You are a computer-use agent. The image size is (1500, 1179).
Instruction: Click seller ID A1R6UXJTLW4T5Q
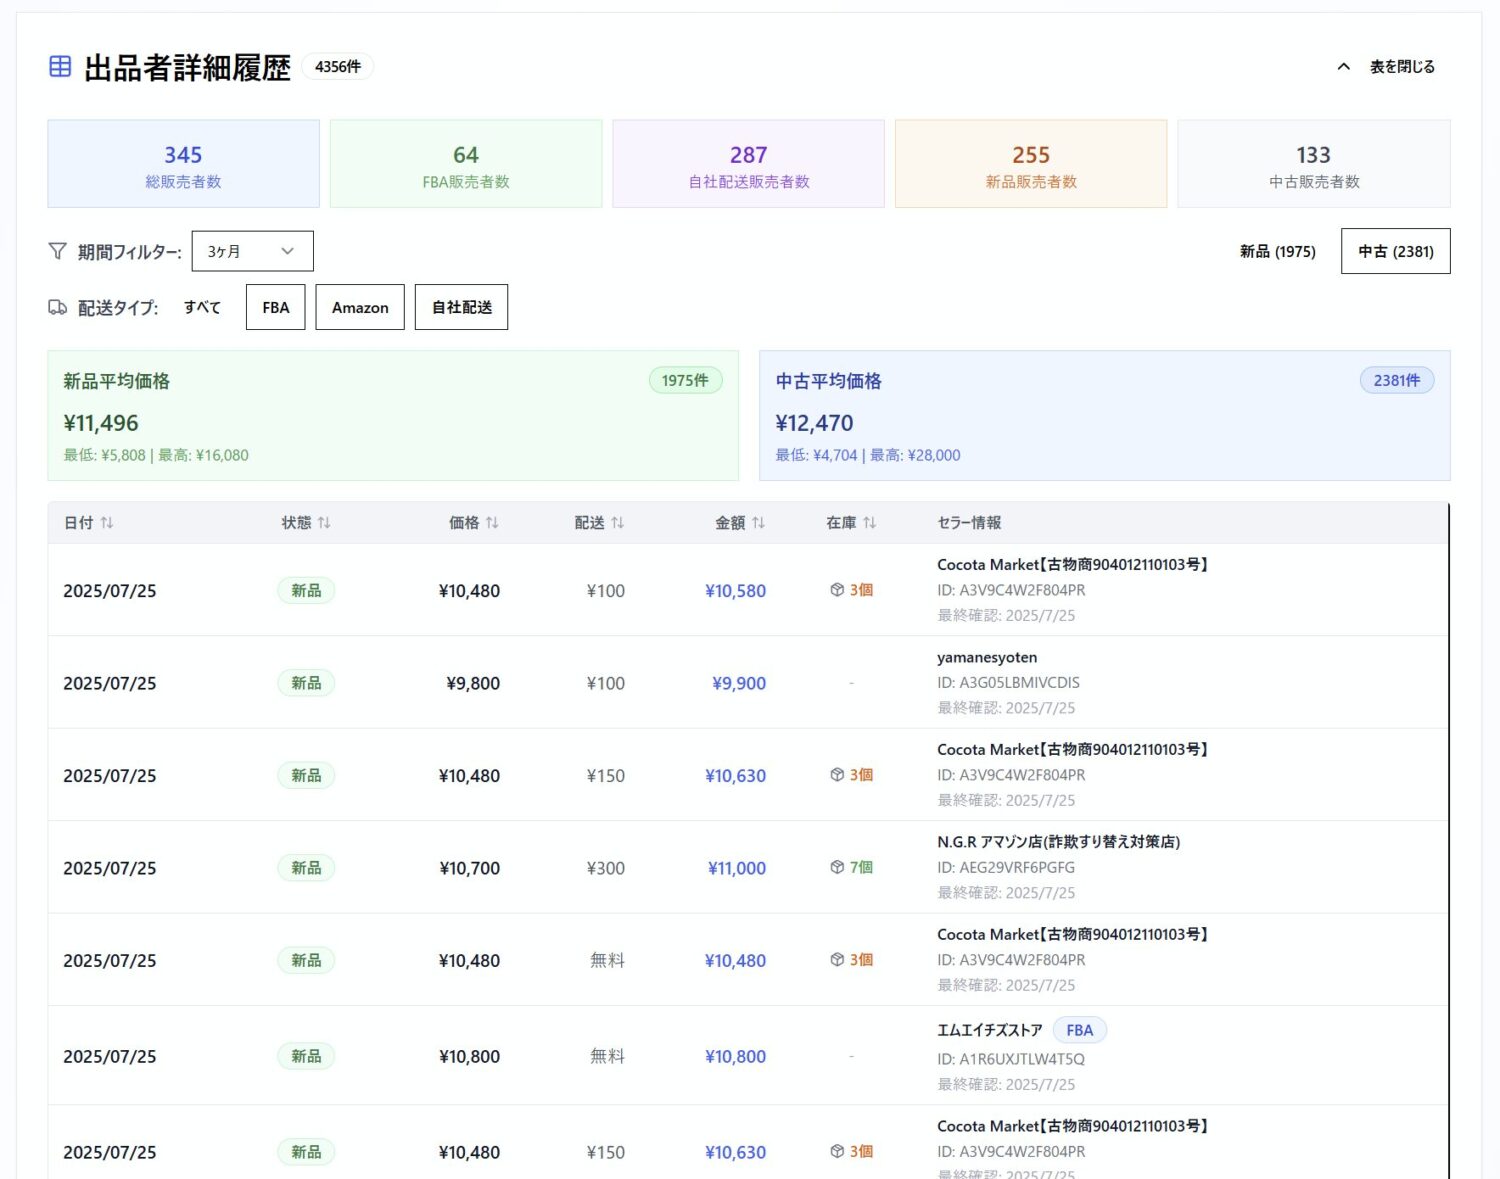tap(1011, 1059)
